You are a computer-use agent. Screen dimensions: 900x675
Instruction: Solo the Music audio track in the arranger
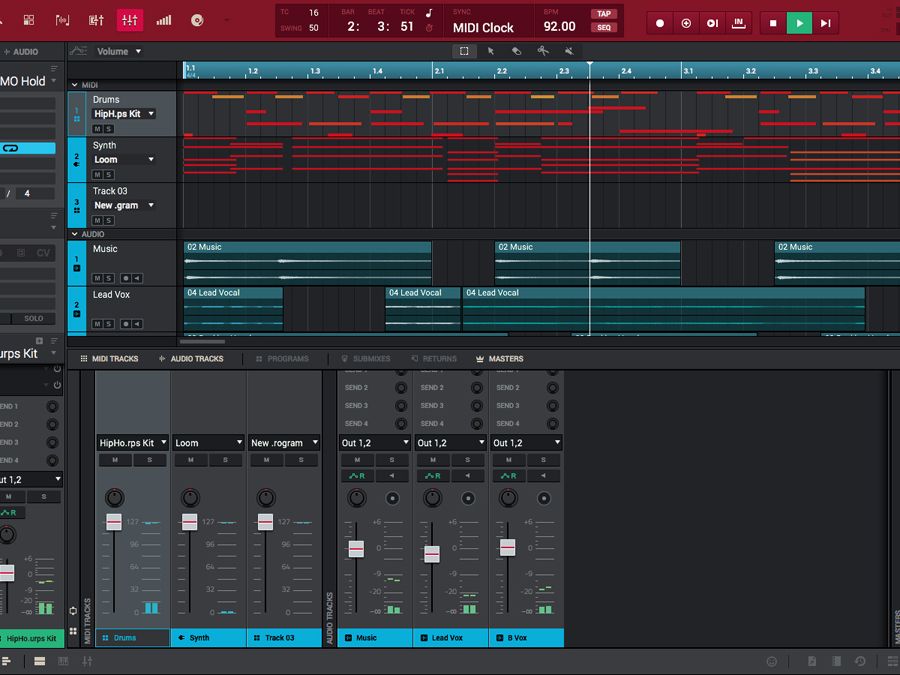click(108, 278)
